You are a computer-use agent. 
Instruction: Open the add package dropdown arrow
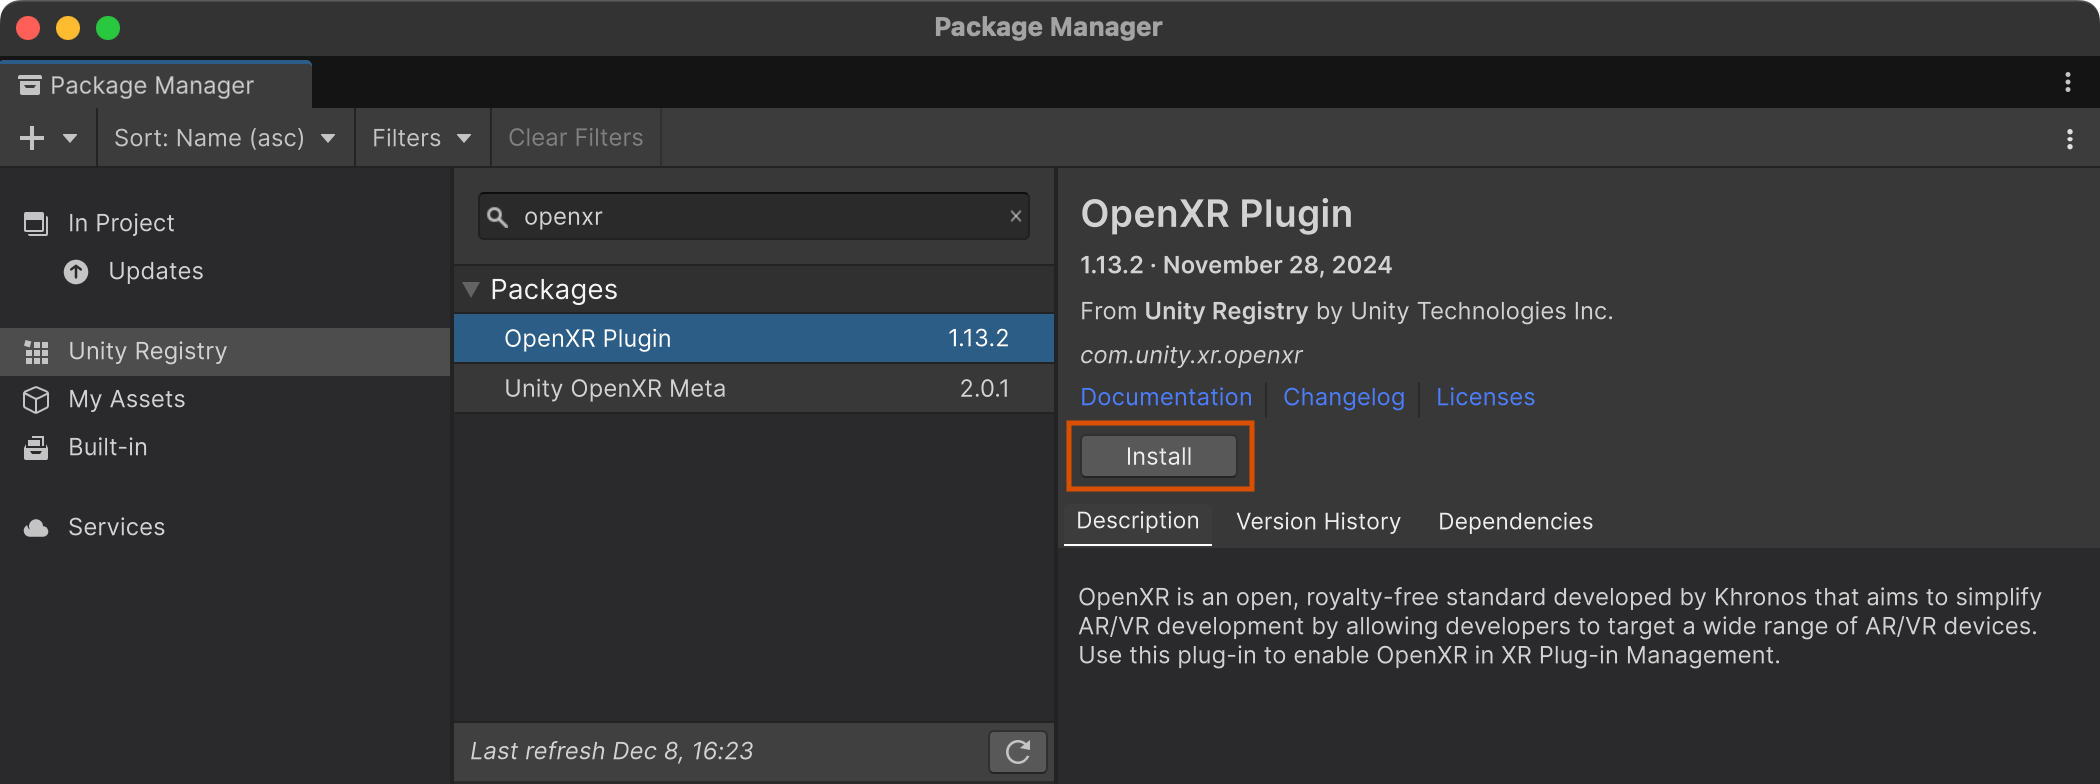pos(70,138)
